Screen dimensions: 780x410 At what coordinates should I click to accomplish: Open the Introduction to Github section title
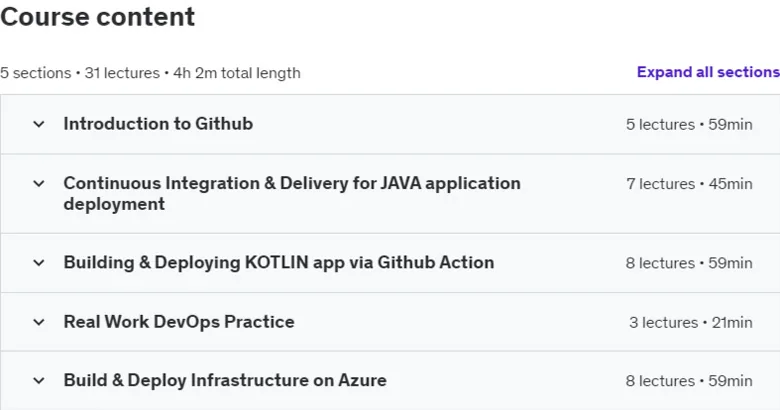[158, 124]
